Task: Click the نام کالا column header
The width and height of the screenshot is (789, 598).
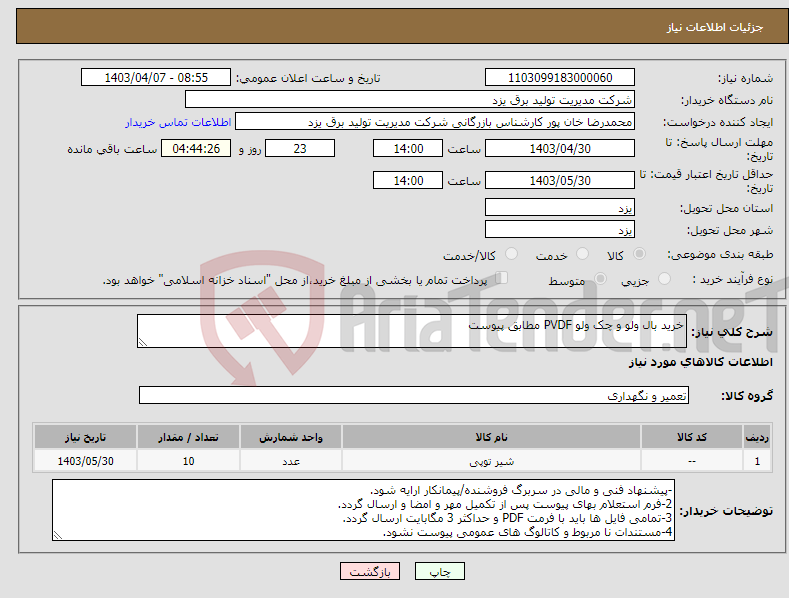Action: click(491, 437)
